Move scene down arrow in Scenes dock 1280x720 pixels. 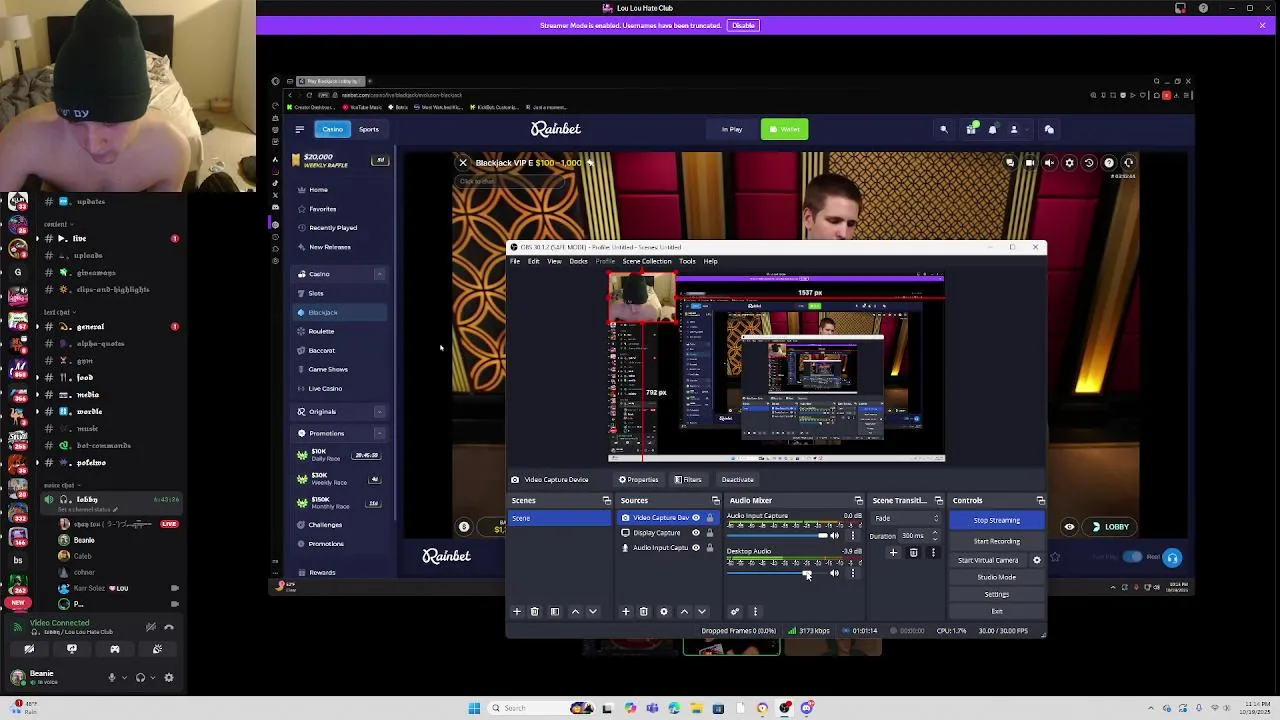pos(592,611)
